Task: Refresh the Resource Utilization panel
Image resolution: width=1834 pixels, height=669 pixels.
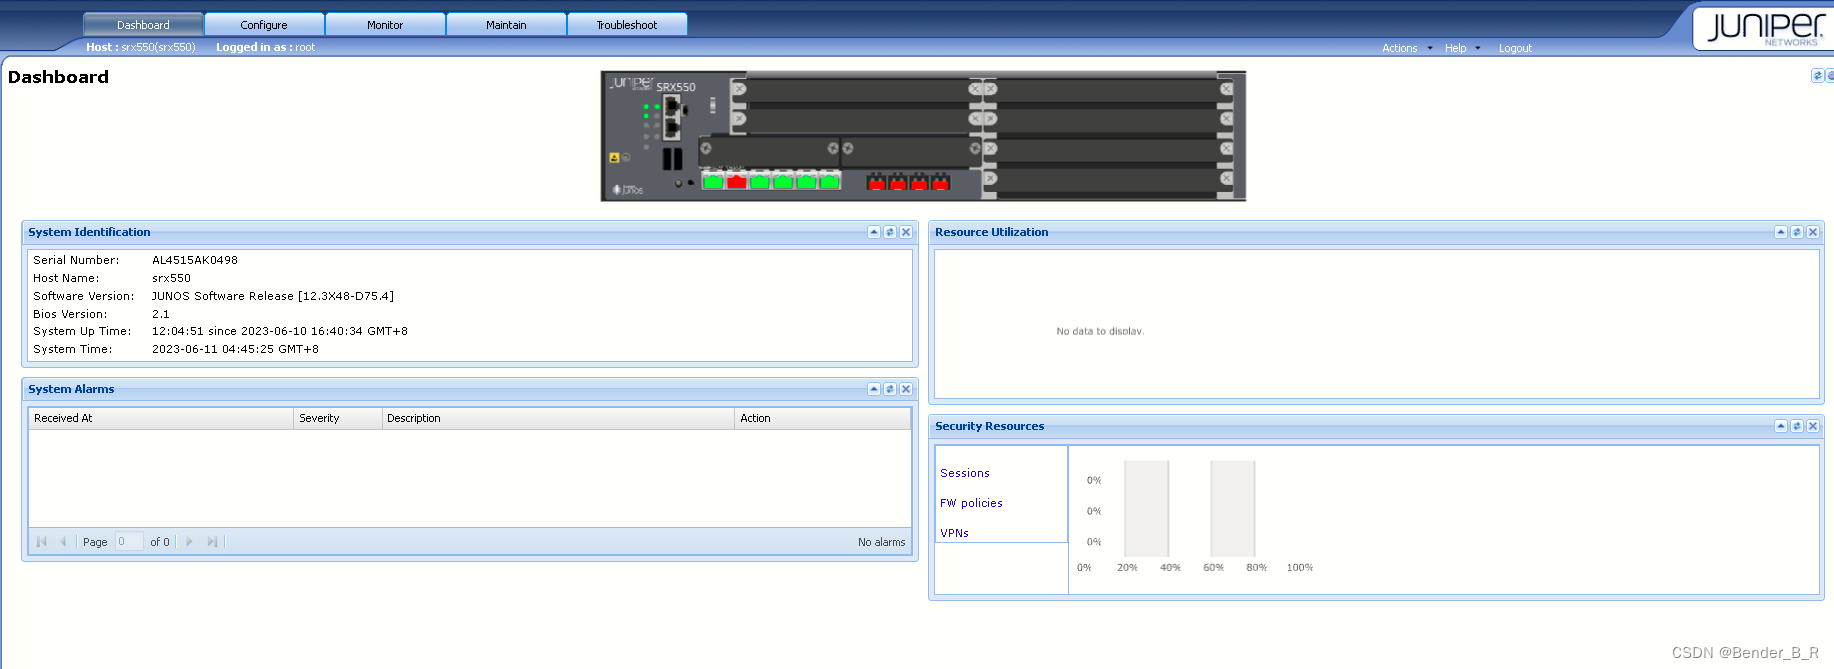Action: pyautogui.click(x=1797, y=232)
